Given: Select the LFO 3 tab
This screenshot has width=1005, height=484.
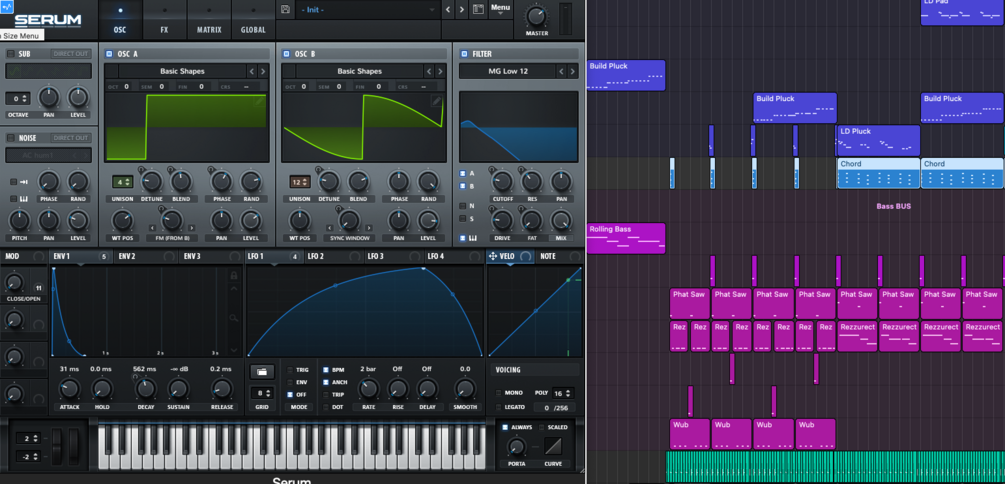Looking at the screenshot, I should 392,256.
